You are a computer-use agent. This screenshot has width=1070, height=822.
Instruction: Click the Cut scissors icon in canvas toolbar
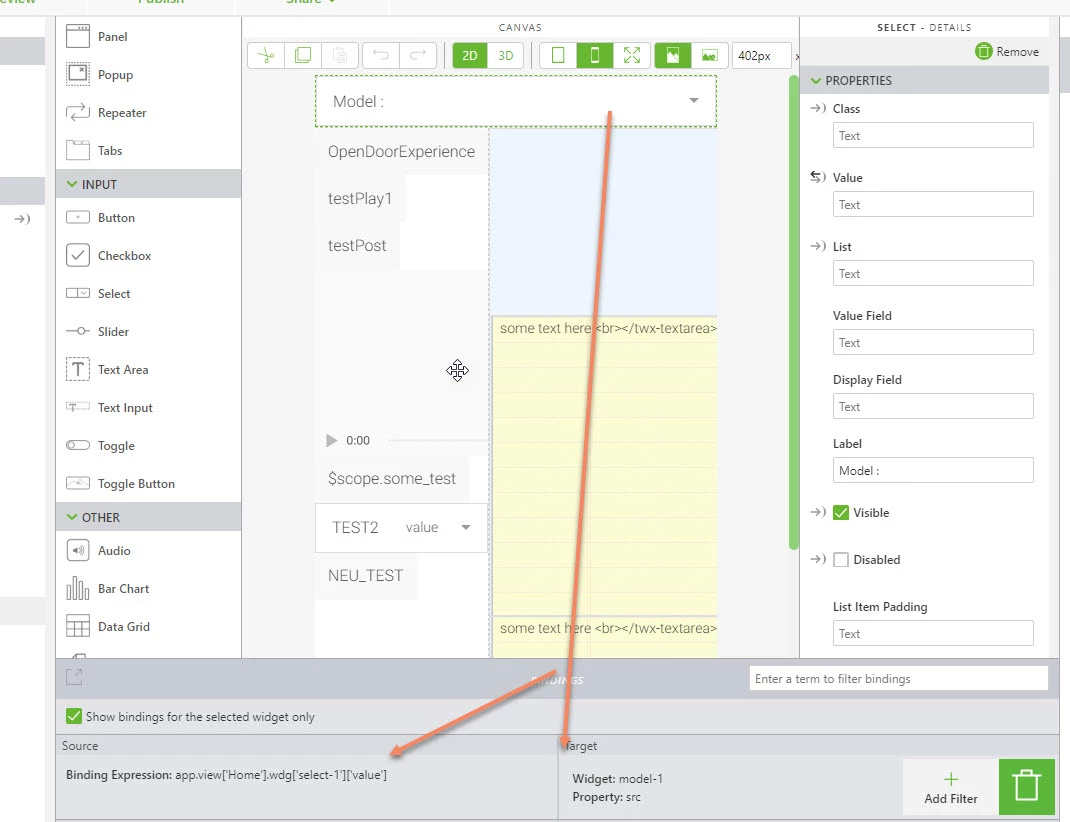[x=266, y=55]
